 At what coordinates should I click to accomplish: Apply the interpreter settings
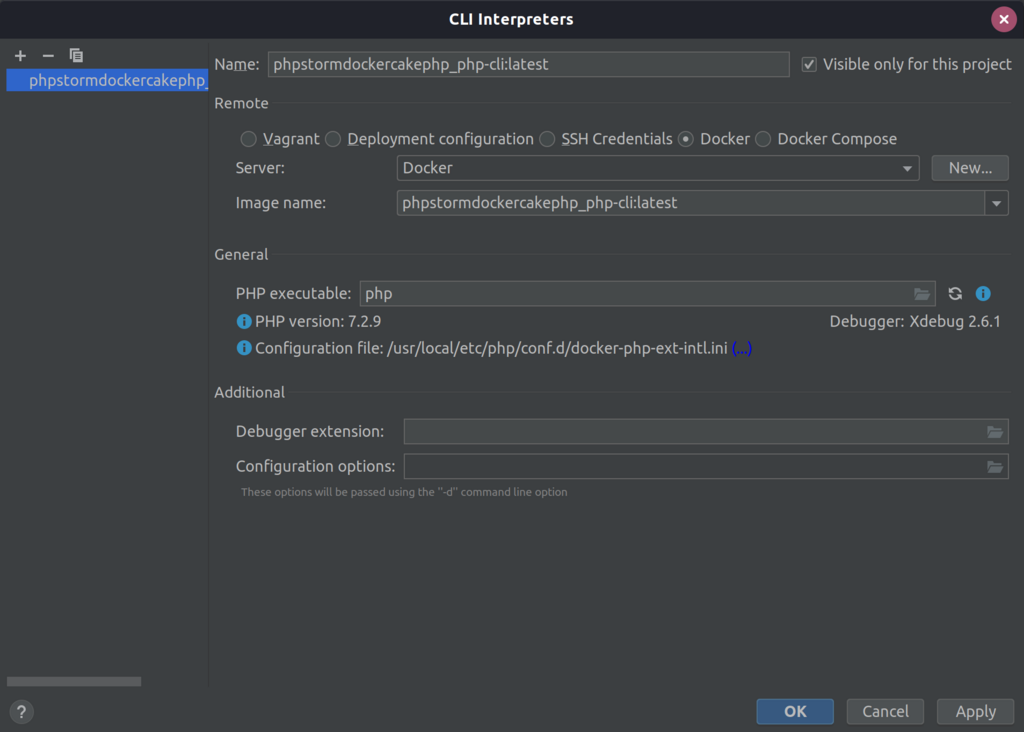coord(975,711)
